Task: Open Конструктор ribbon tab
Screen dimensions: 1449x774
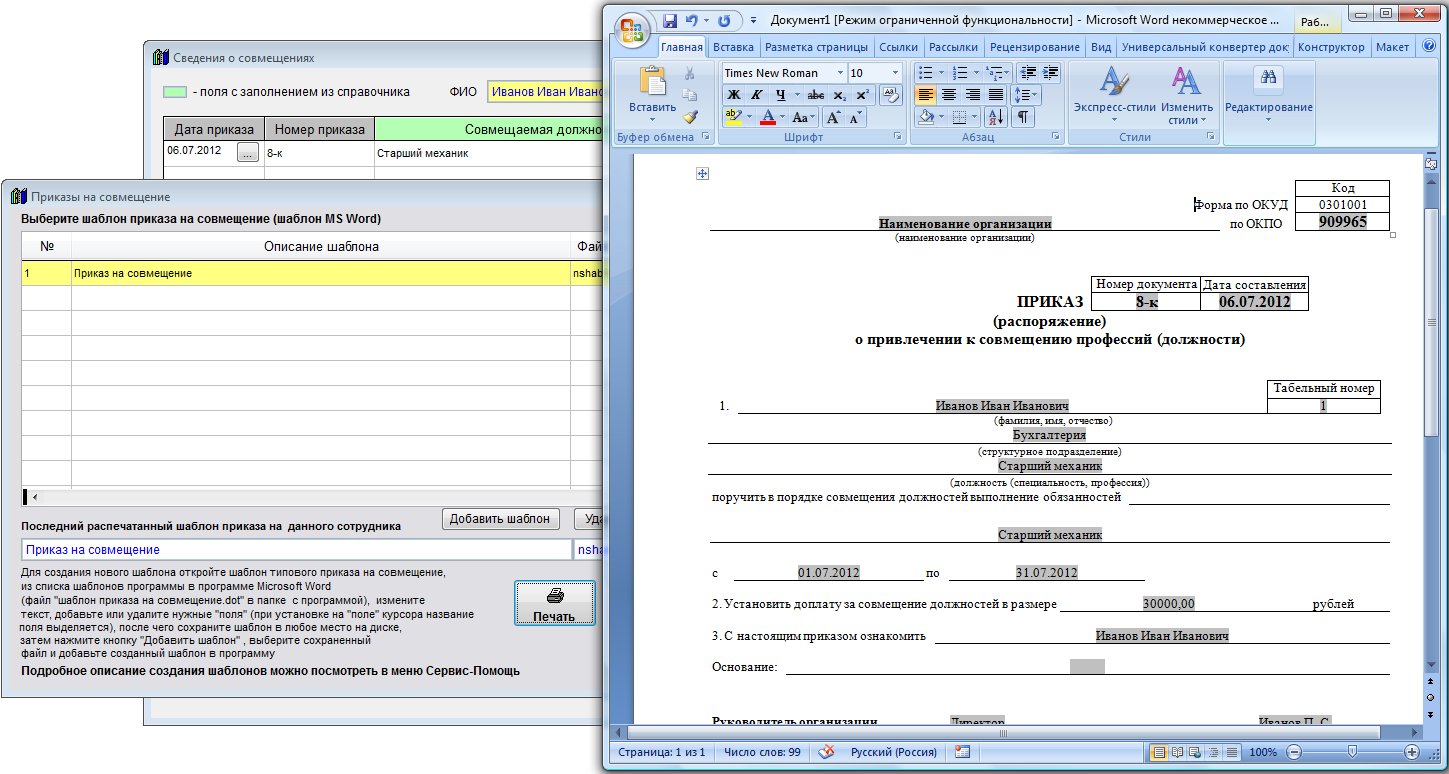Action: click(x=1330, y=47)
